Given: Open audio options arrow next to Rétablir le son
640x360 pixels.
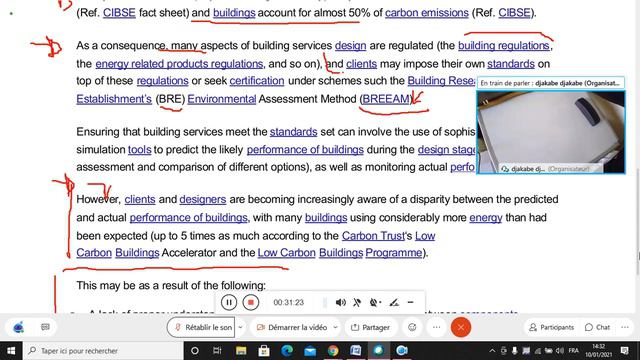Looking at the screenshot, I should pos(240,327).
